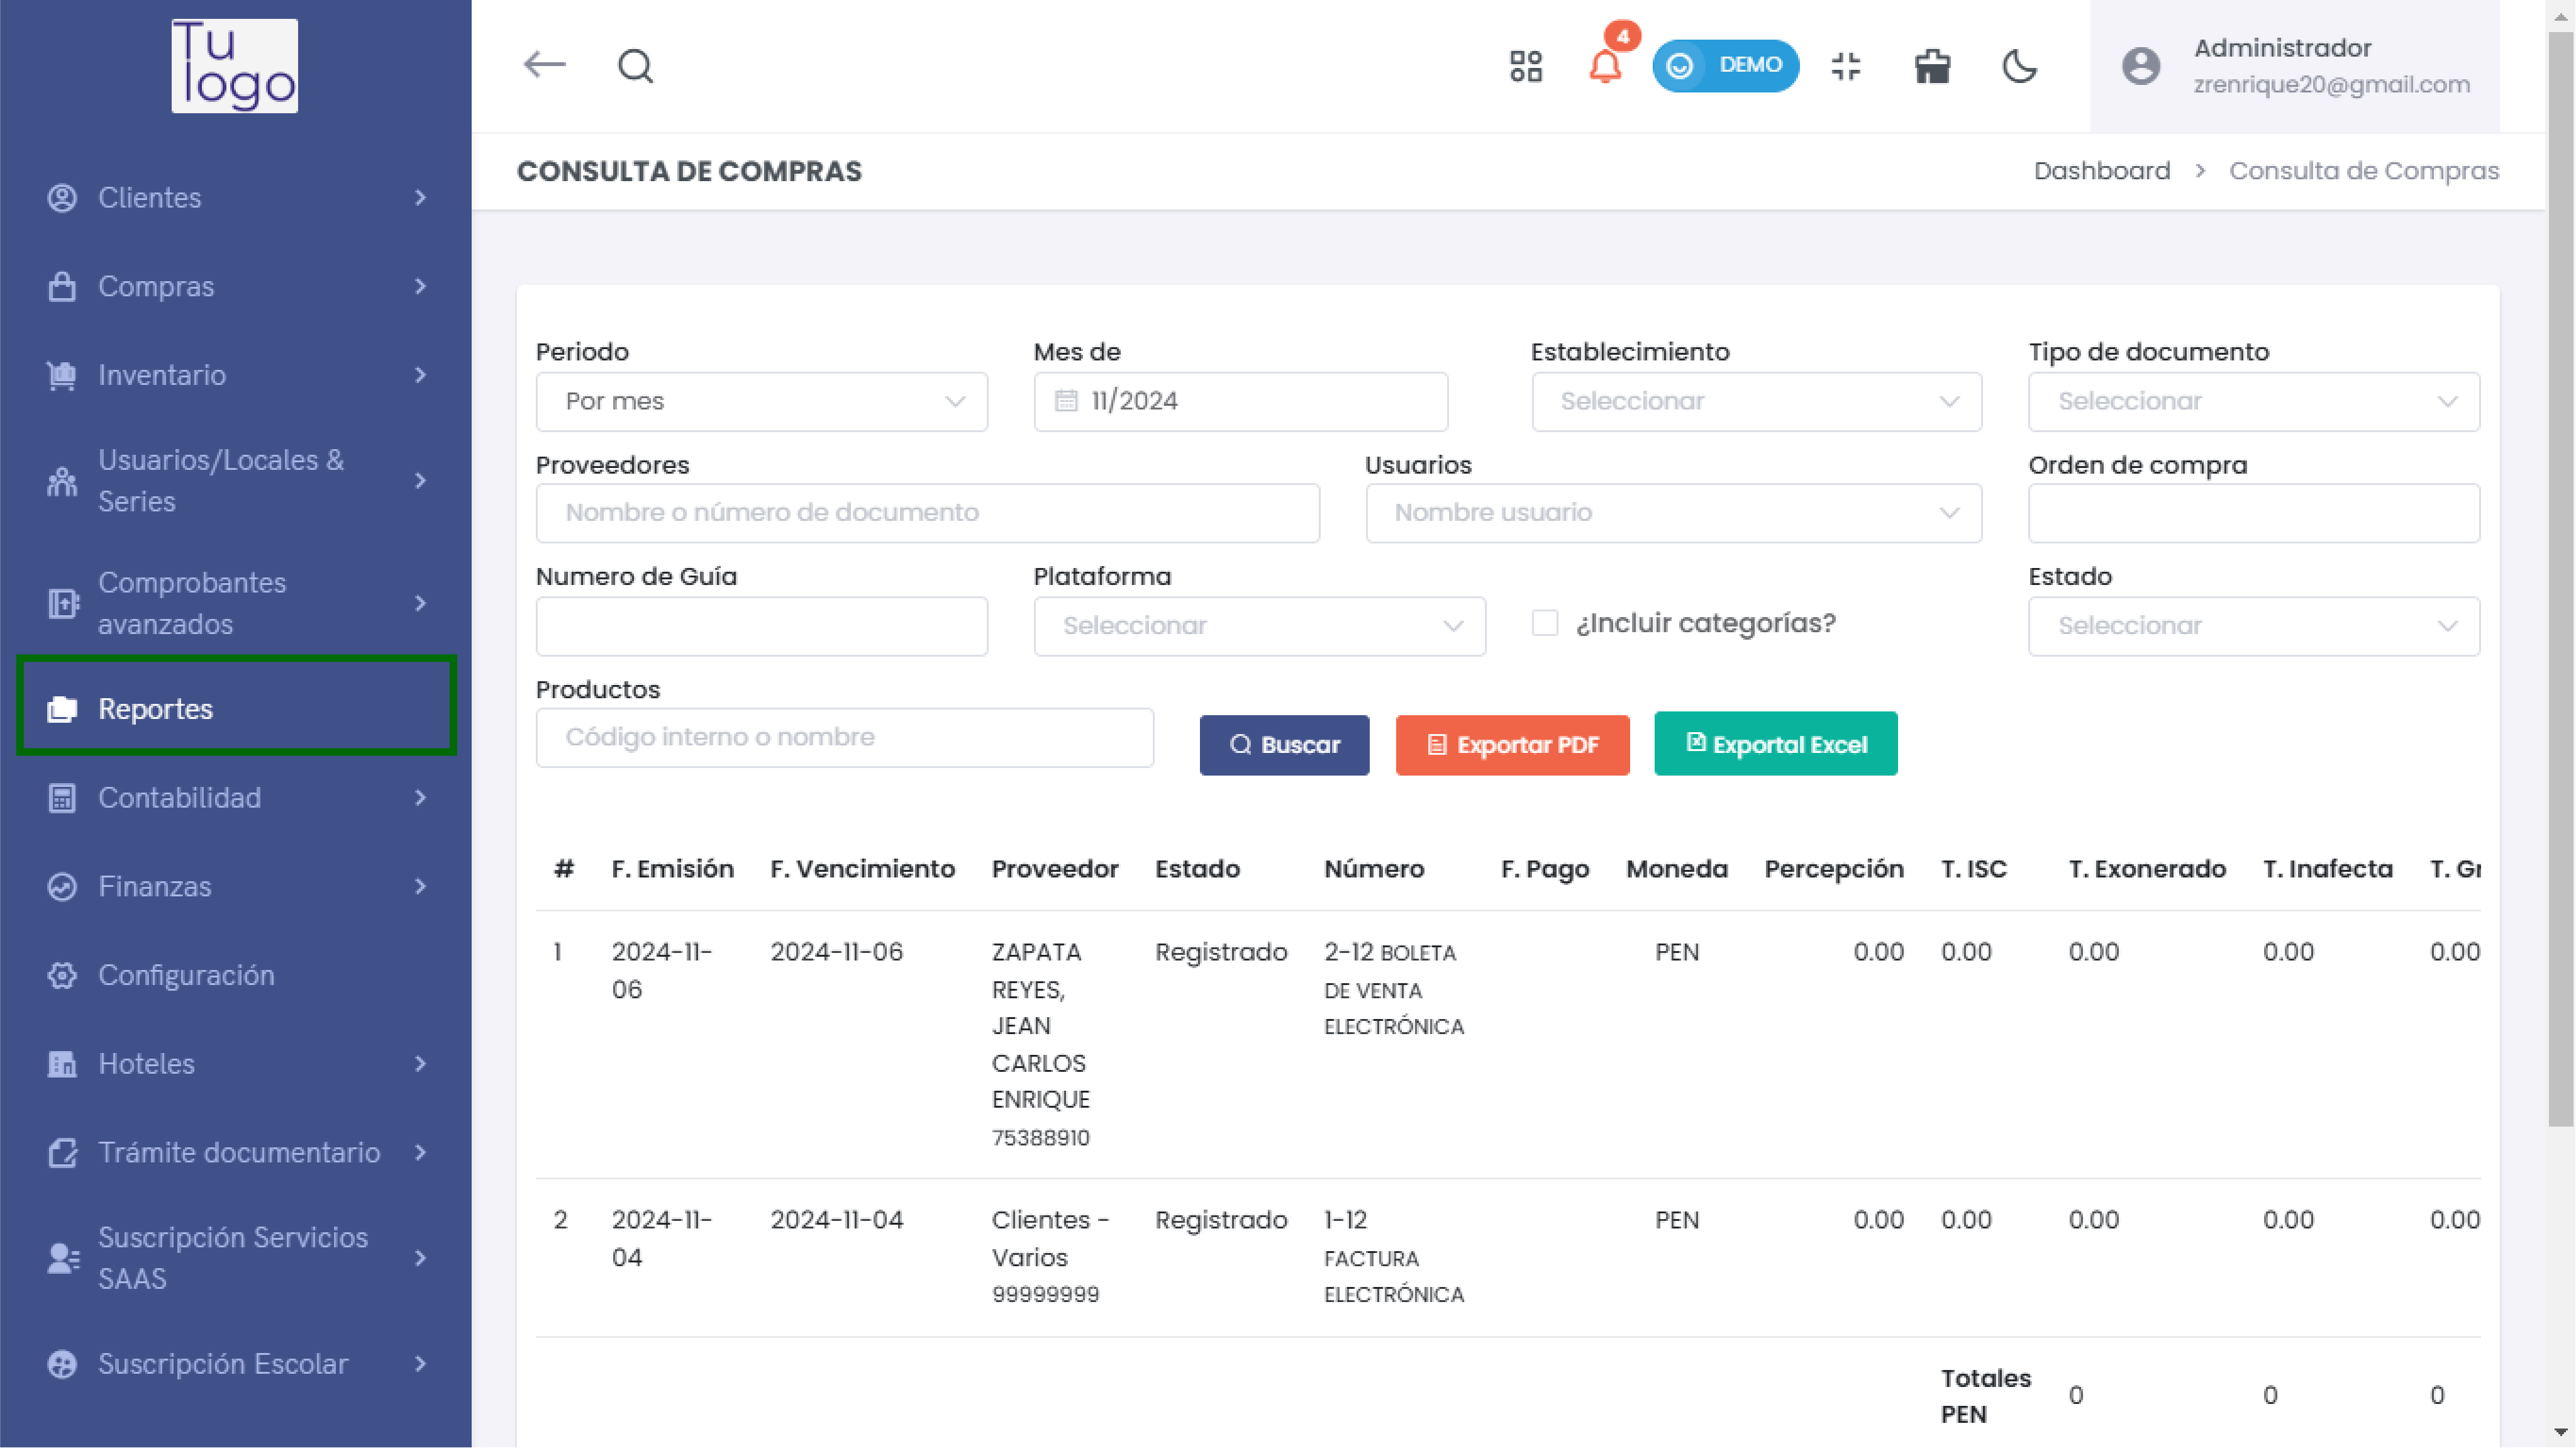Viewport: 2576px width, 1448px height.
Task: Expand the Finanzas menu chevron
Action: 420,887
